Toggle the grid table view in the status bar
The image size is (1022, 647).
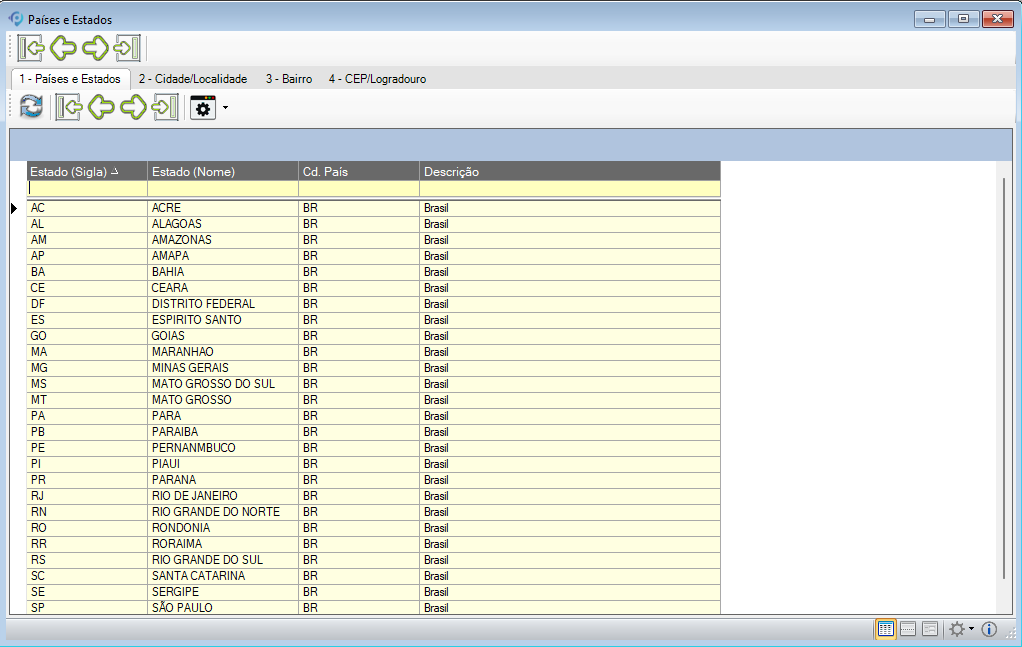tap(885, 629)
